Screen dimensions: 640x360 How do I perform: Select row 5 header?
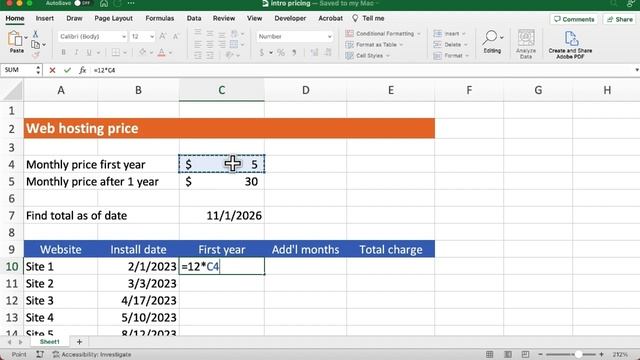pyautogui.click(x=11, y=182)
